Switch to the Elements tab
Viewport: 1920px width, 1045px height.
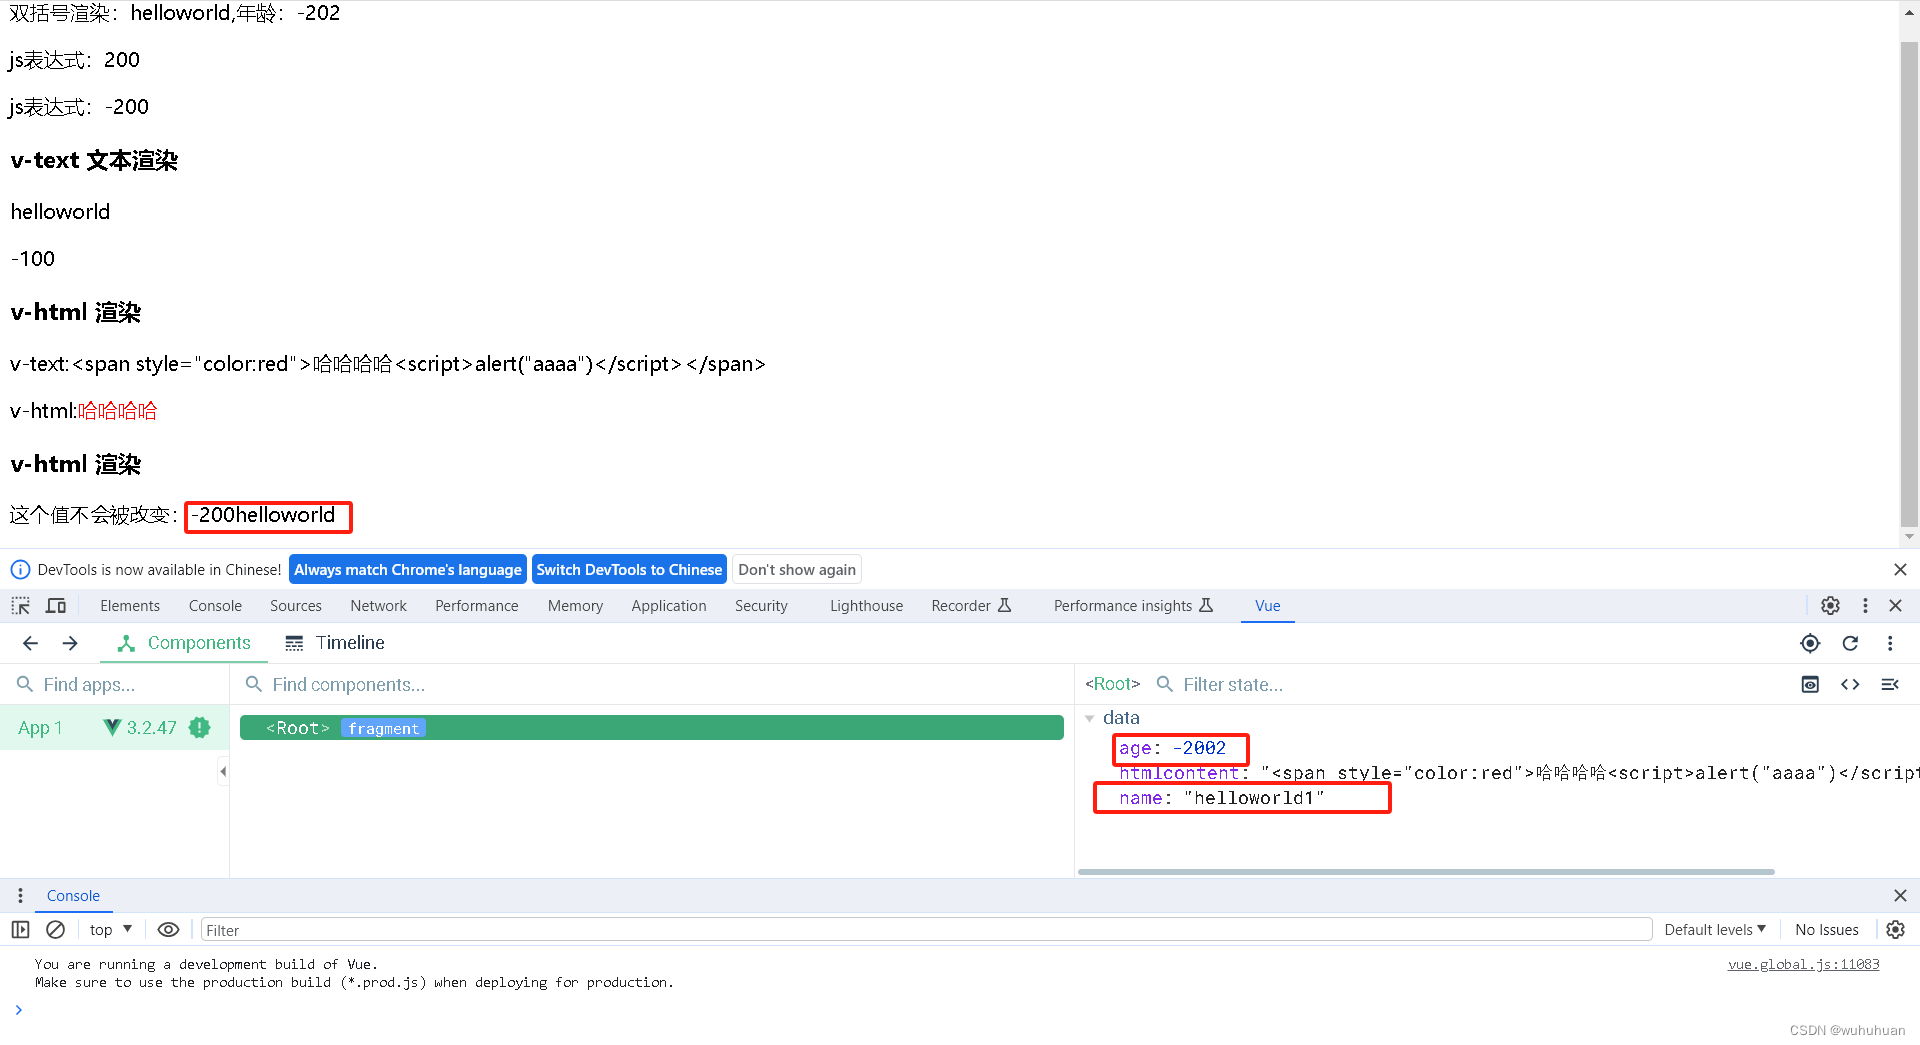(x=130, y=606)
